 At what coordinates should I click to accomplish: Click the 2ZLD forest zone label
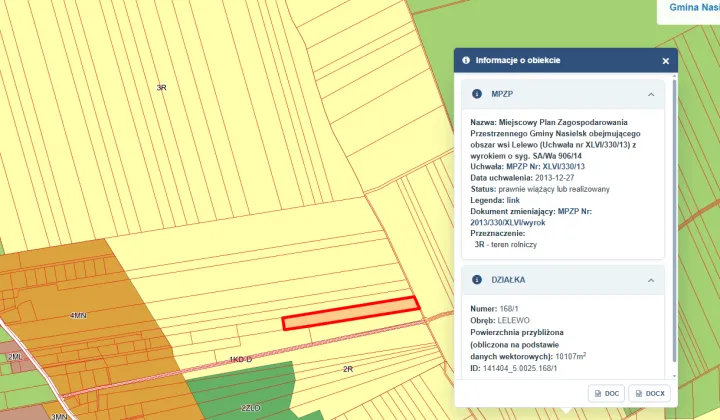coord(250,408)
